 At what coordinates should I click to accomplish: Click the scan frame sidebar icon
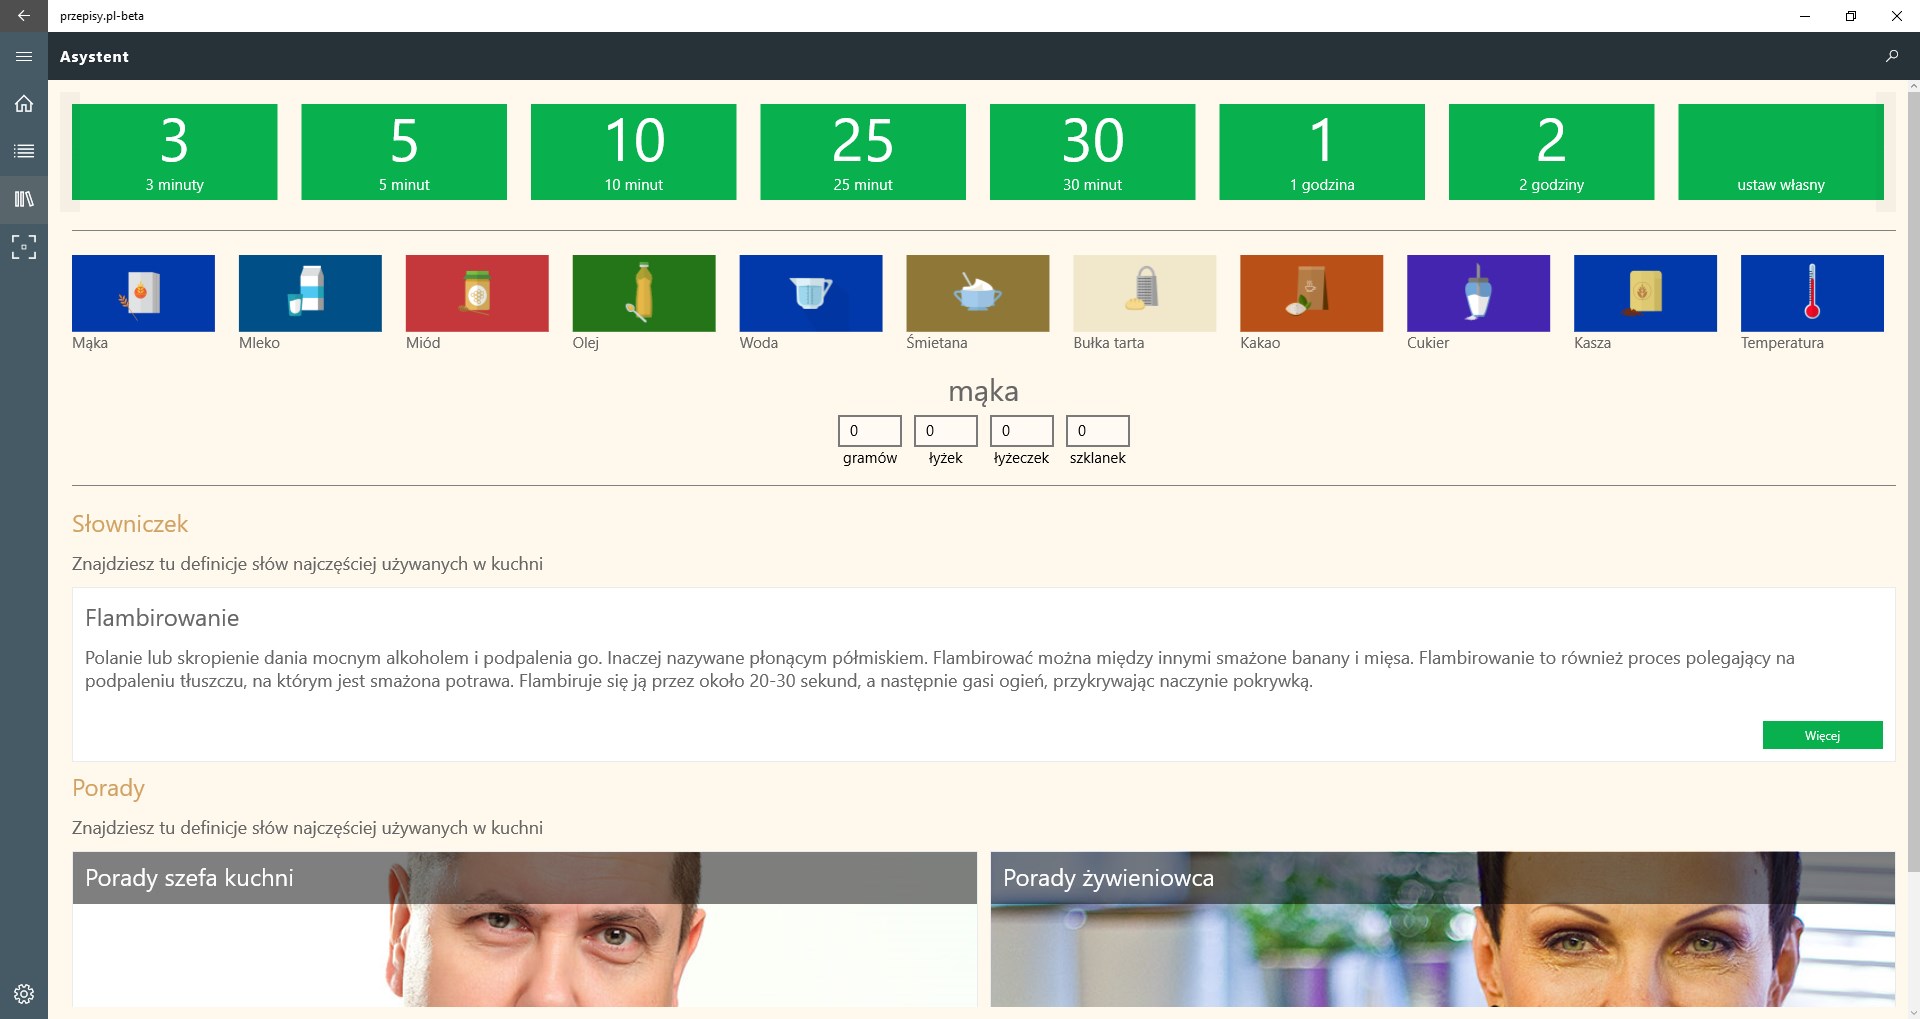pos(24,247)
